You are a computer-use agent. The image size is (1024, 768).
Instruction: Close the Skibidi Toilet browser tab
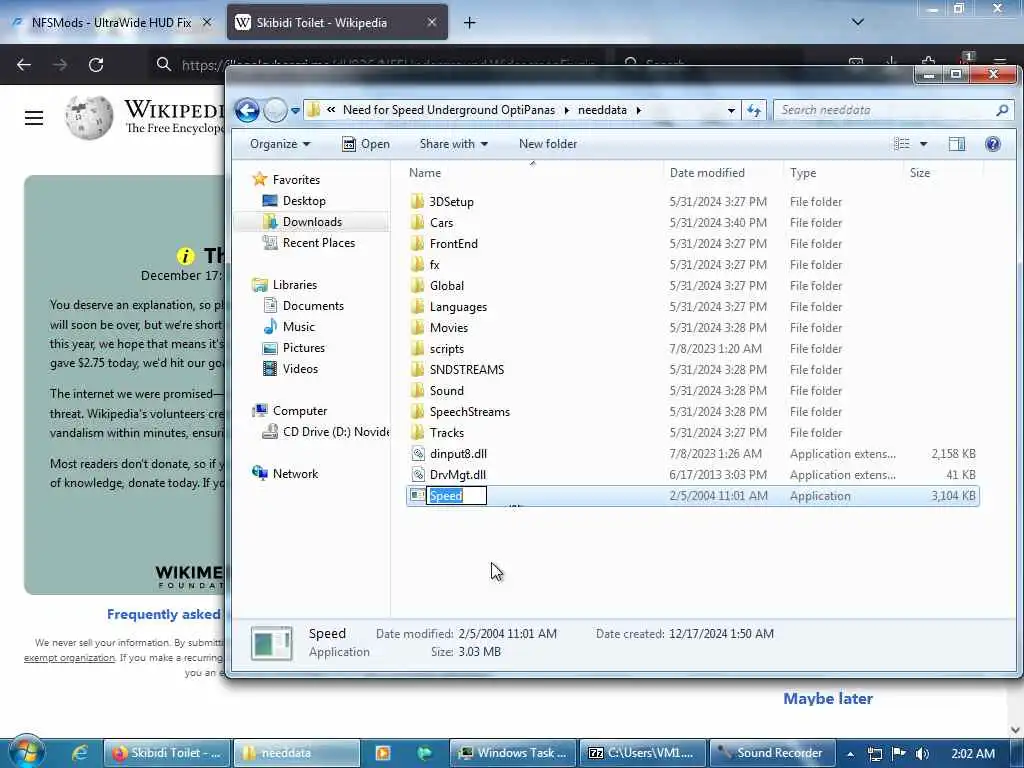point(432,22)
